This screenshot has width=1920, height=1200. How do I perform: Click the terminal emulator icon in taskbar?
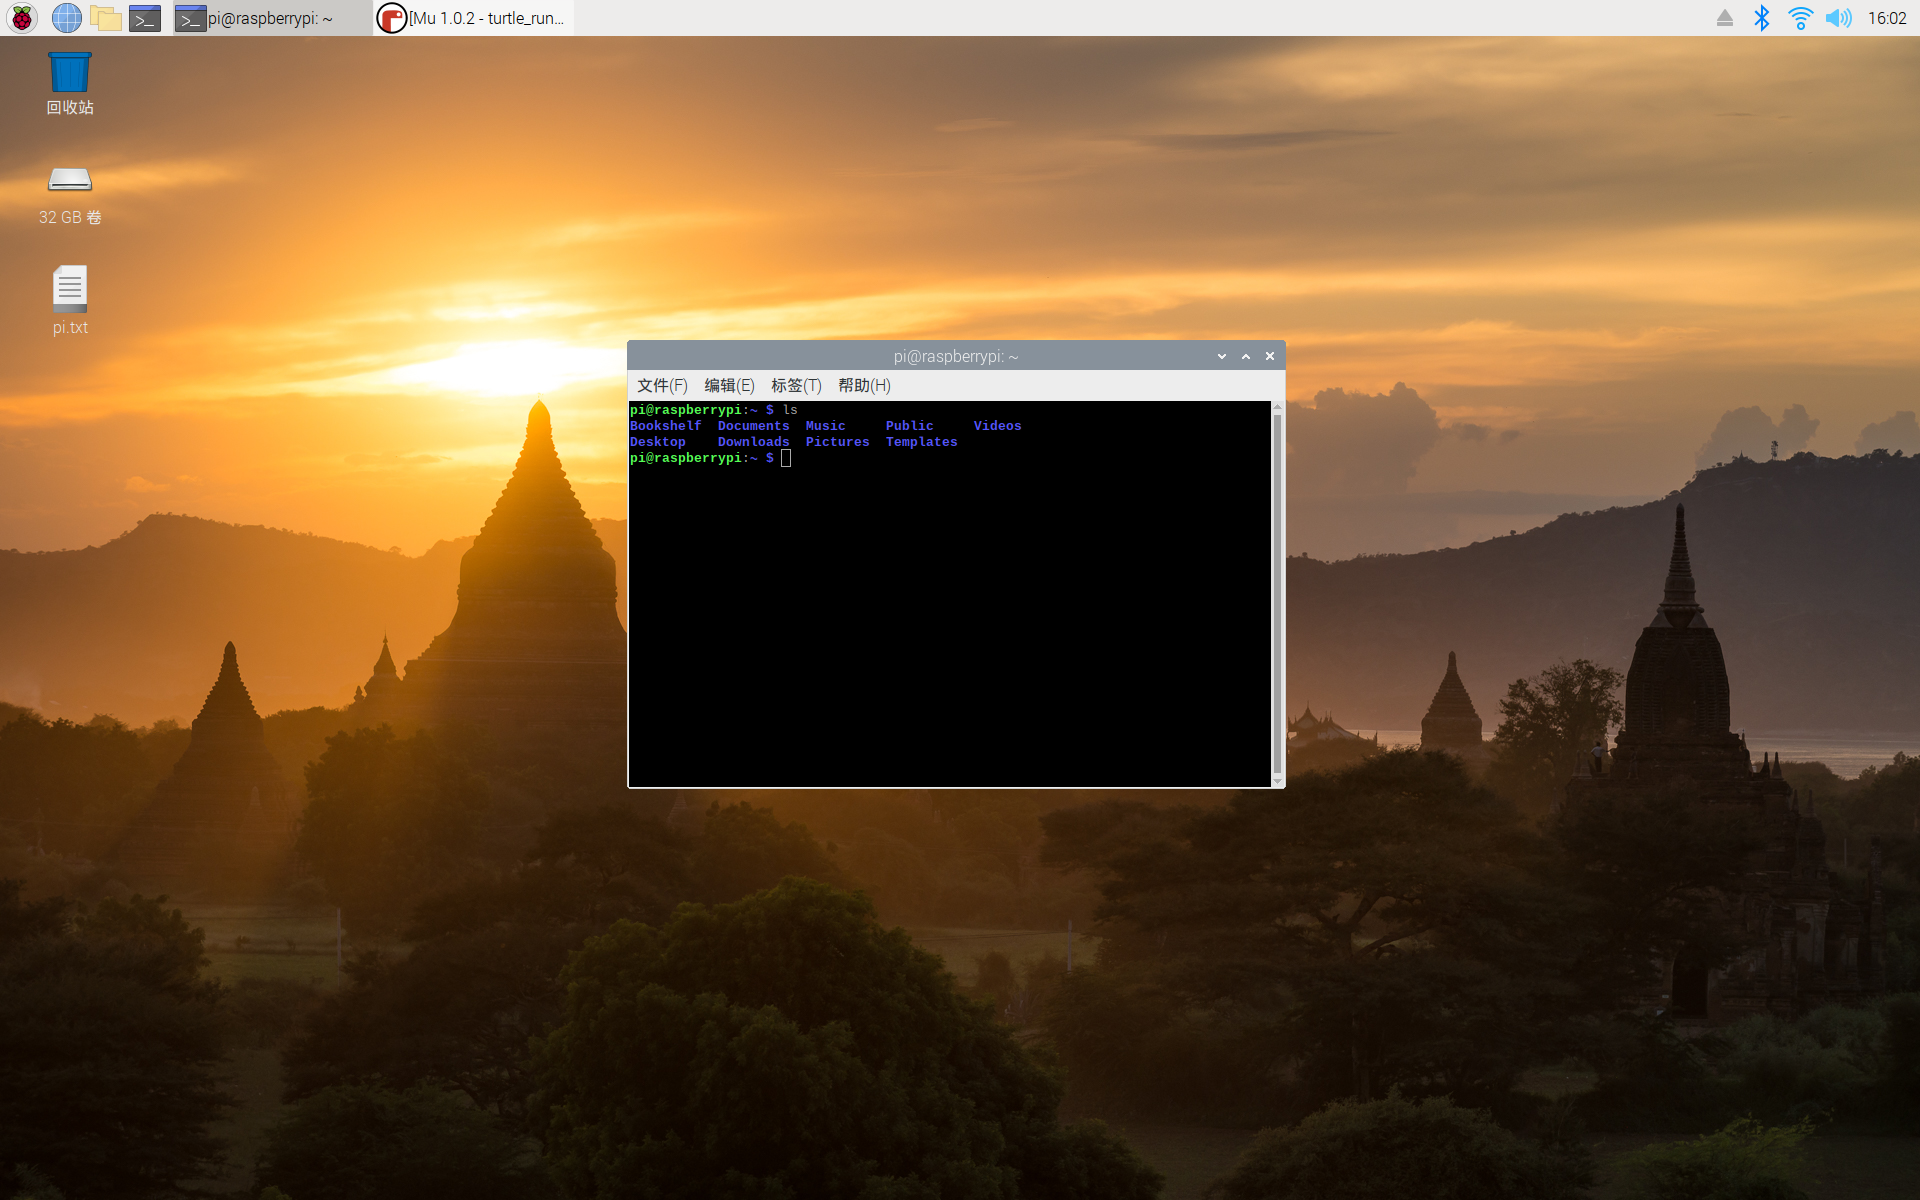(145, 18)
